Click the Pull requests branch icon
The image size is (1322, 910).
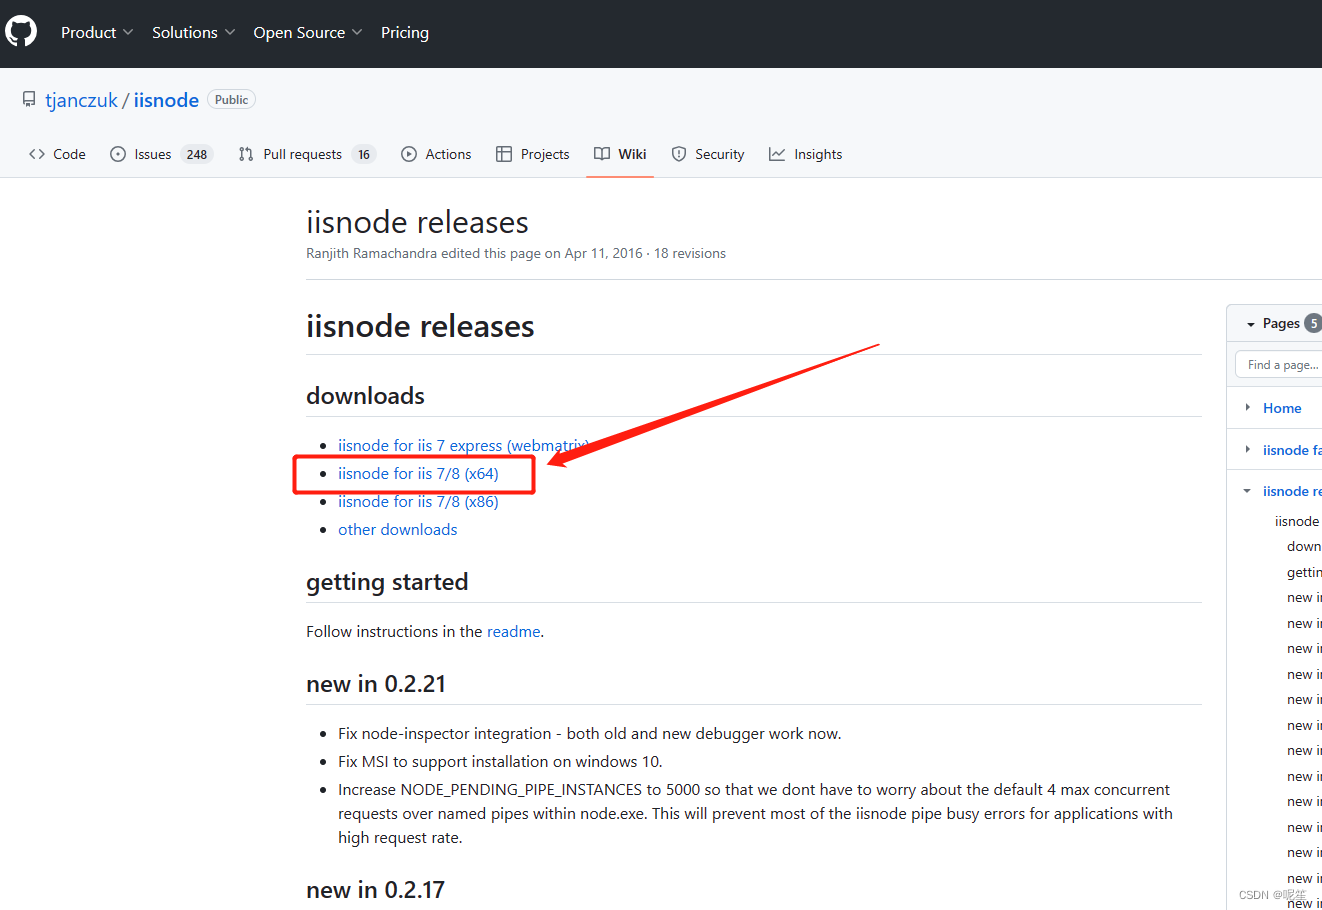pos(246,154)
